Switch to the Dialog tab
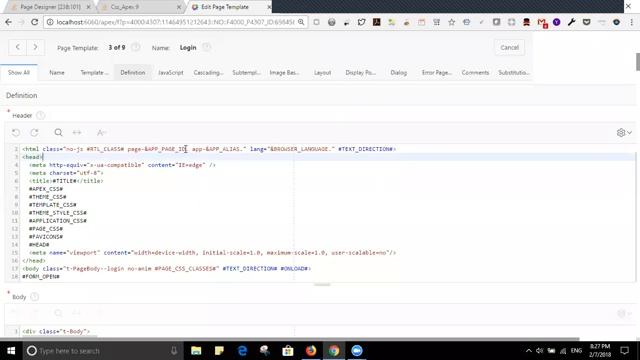The height and width of the screenshot is (360, 640). [398, 73]
